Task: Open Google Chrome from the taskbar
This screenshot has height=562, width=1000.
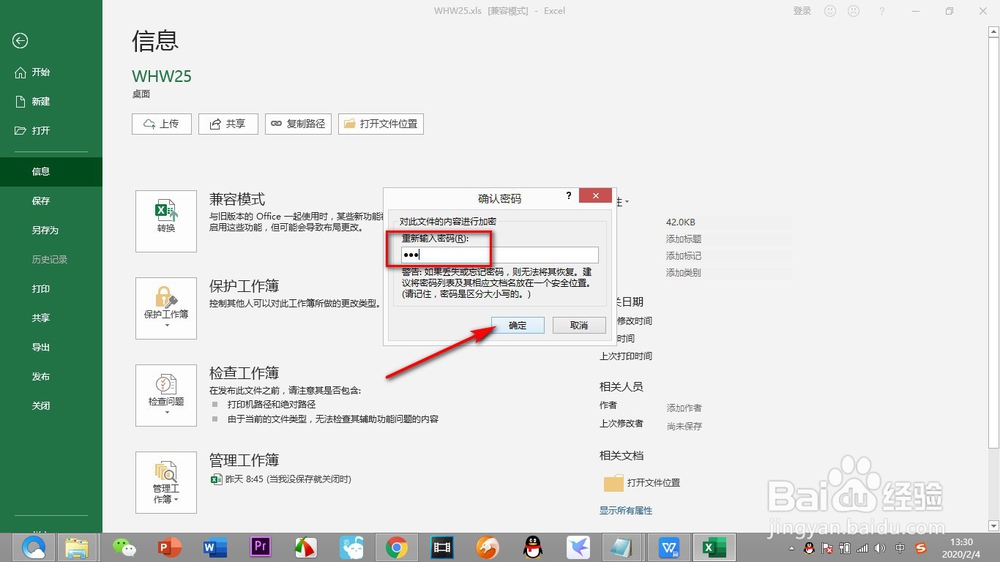Action: coord(397,547)
